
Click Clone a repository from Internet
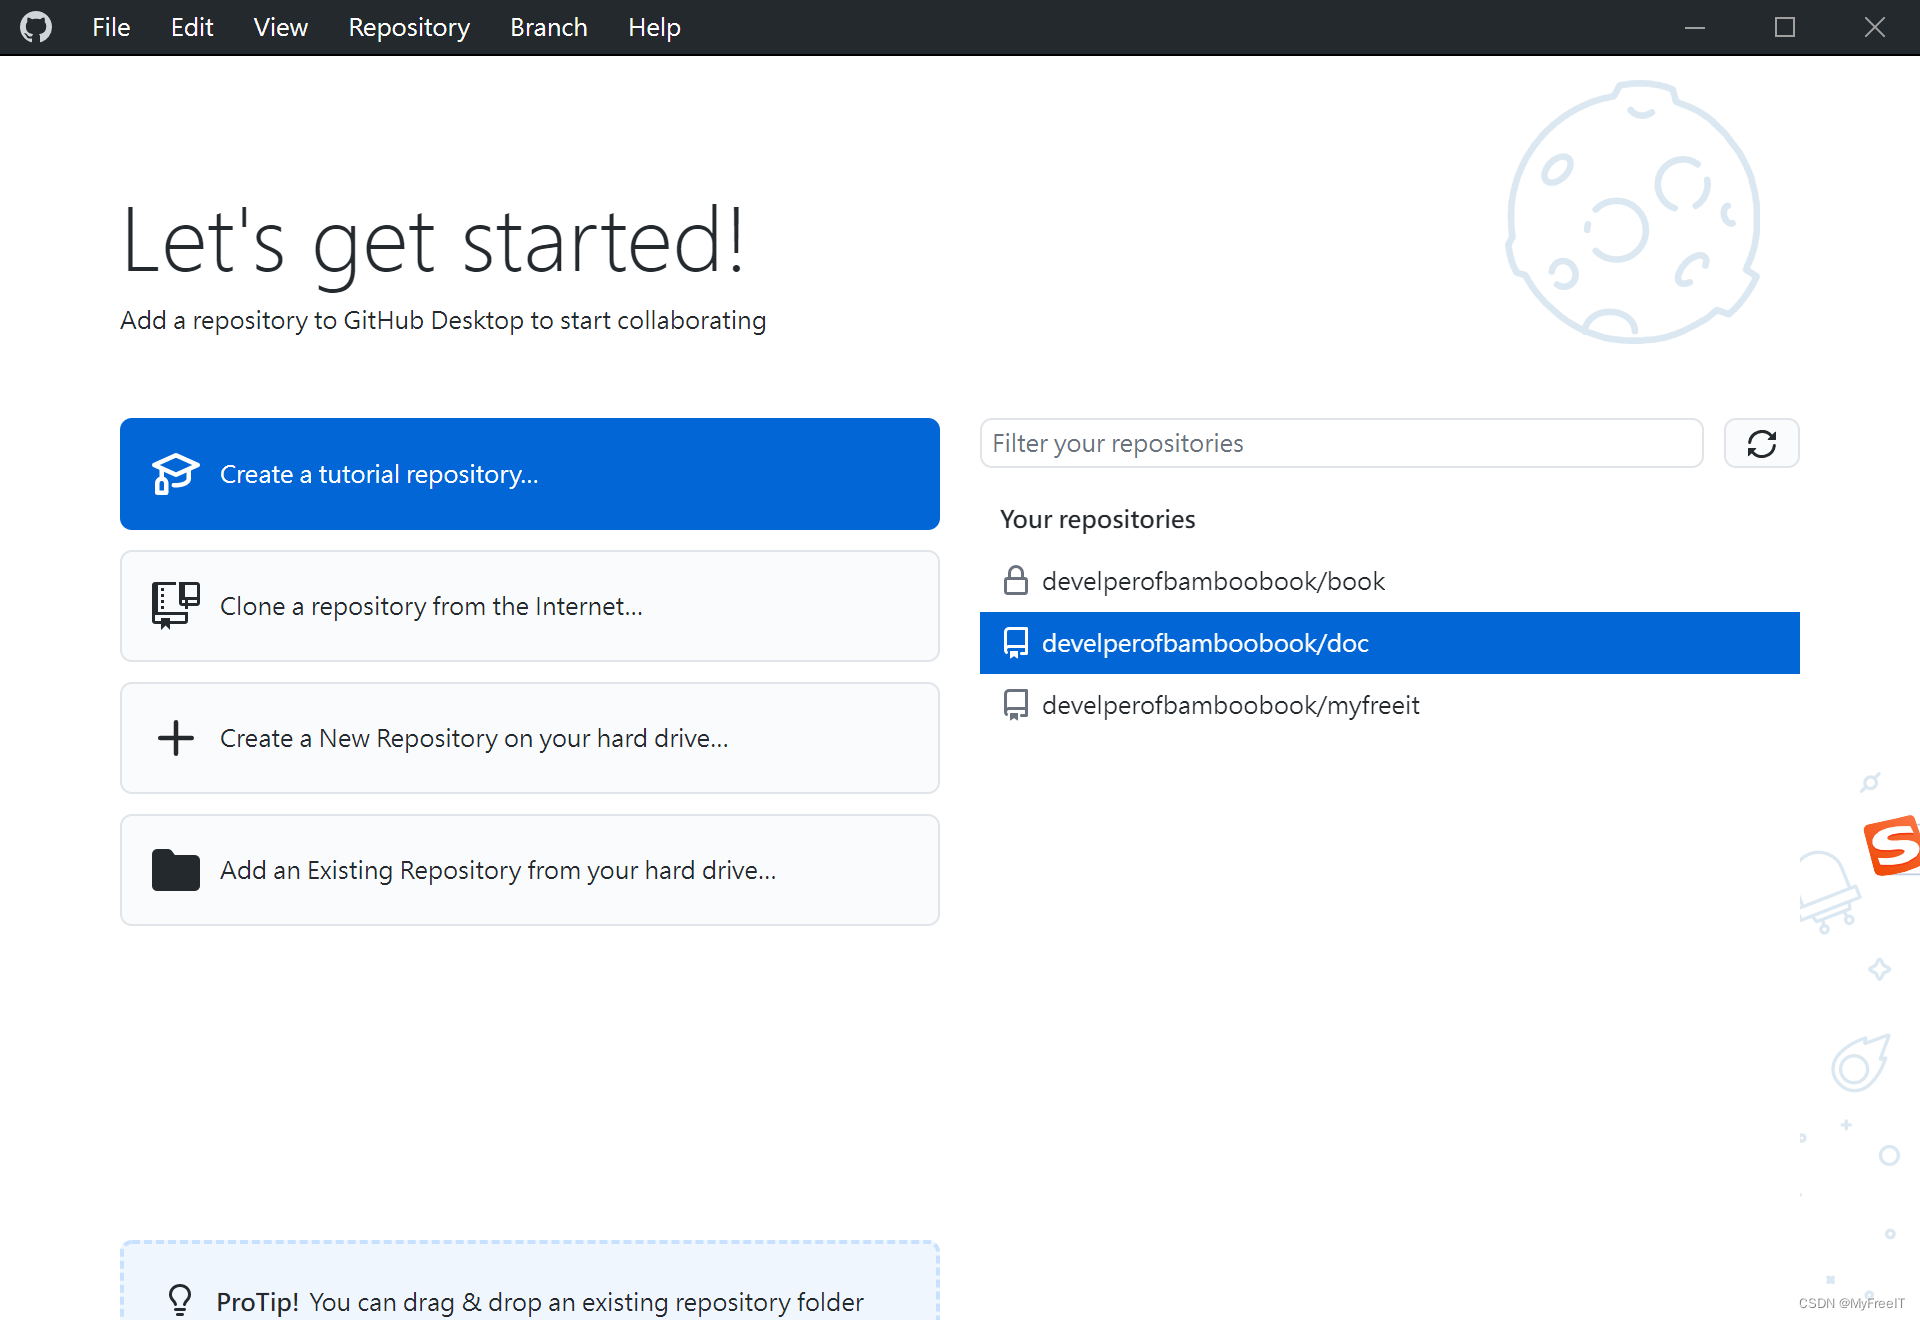(531, 605)
